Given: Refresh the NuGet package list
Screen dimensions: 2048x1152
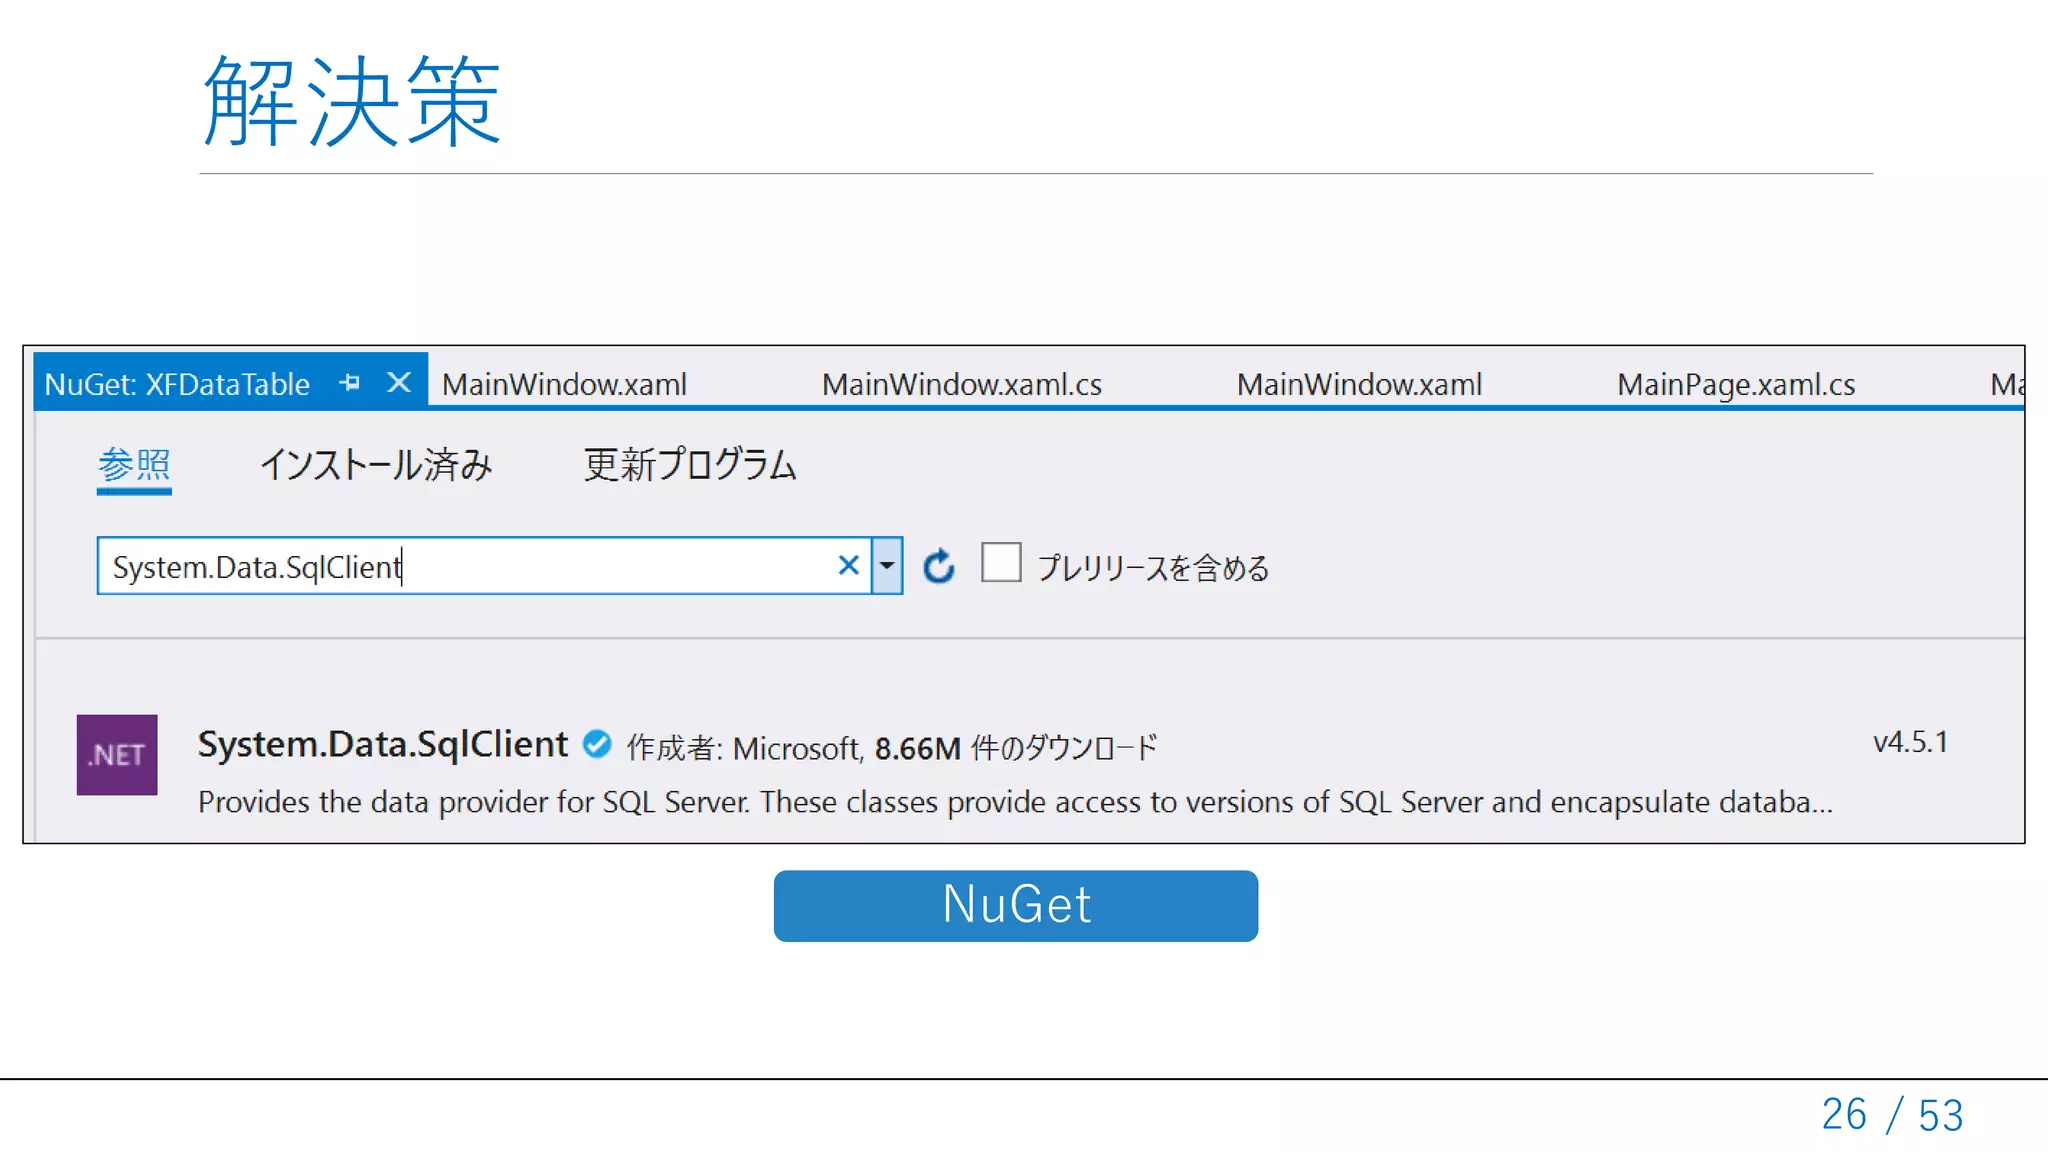Looking at the screenshot, I should pos(938,566).
